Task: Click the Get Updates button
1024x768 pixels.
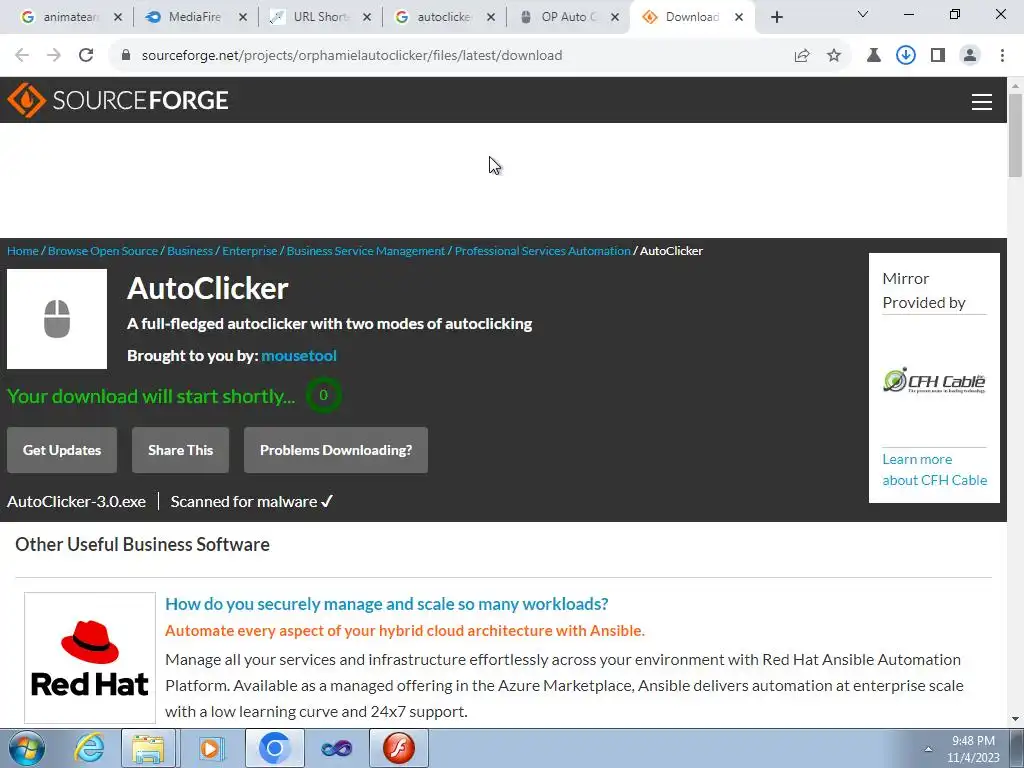Action: click(62, 450)
